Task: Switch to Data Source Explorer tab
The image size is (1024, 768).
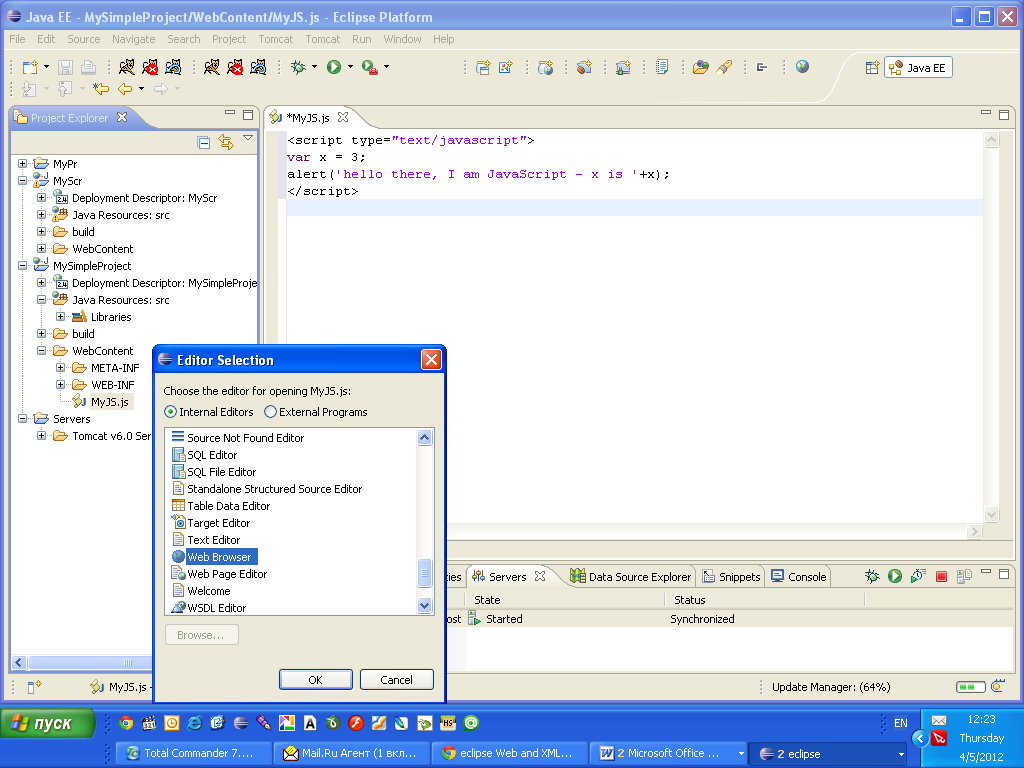Action: pyautogui.click(x=630, y=577)
